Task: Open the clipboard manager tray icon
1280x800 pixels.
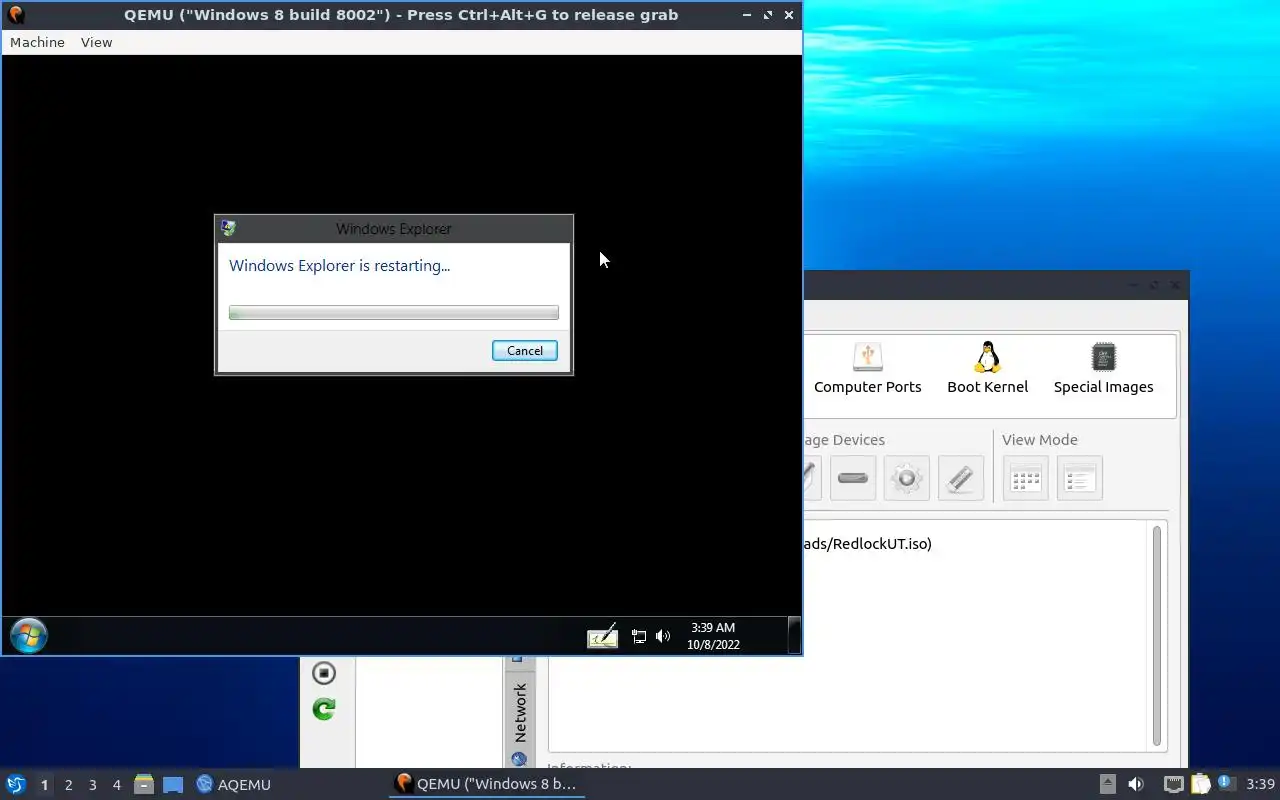Action: tap(1200, 784)
